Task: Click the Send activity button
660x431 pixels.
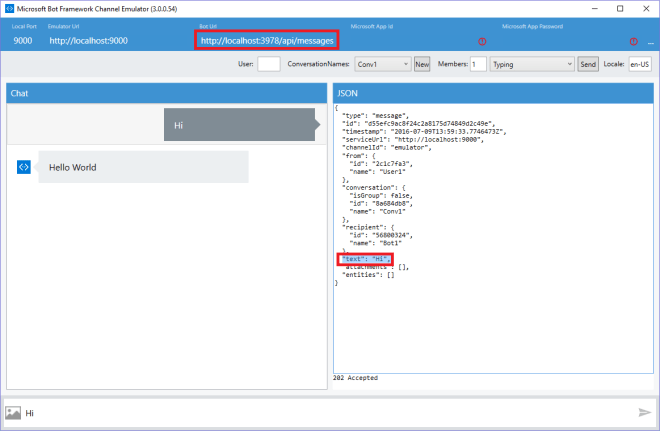Action: (589, 64)
